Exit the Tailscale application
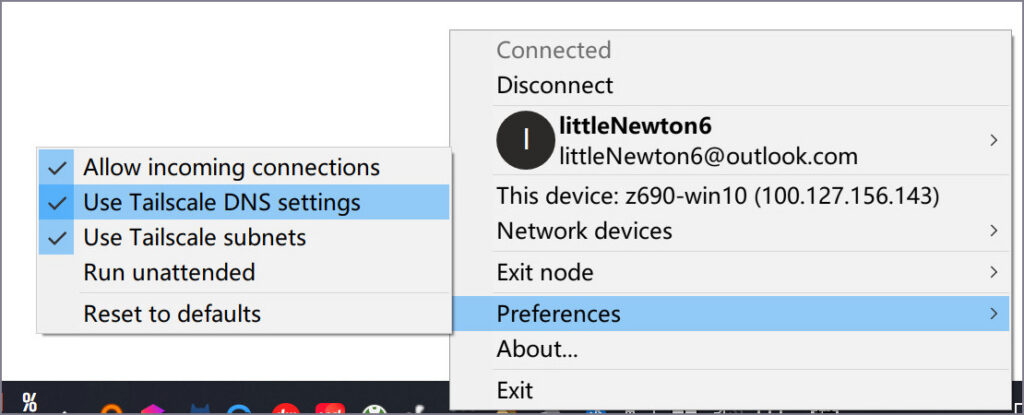This screenshot has height=415, width=1024. 515,390
